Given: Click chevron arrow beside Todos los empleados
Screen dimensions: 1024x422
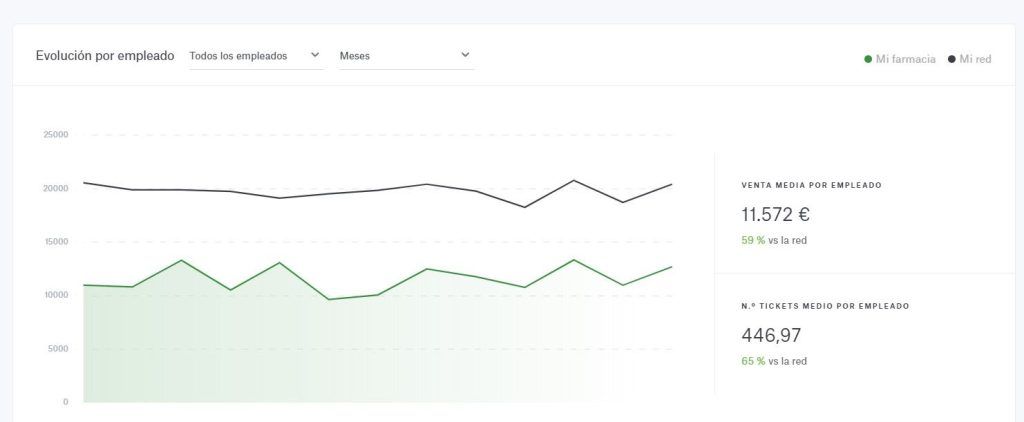Looking at the screenshot, I should pos(315,55).
